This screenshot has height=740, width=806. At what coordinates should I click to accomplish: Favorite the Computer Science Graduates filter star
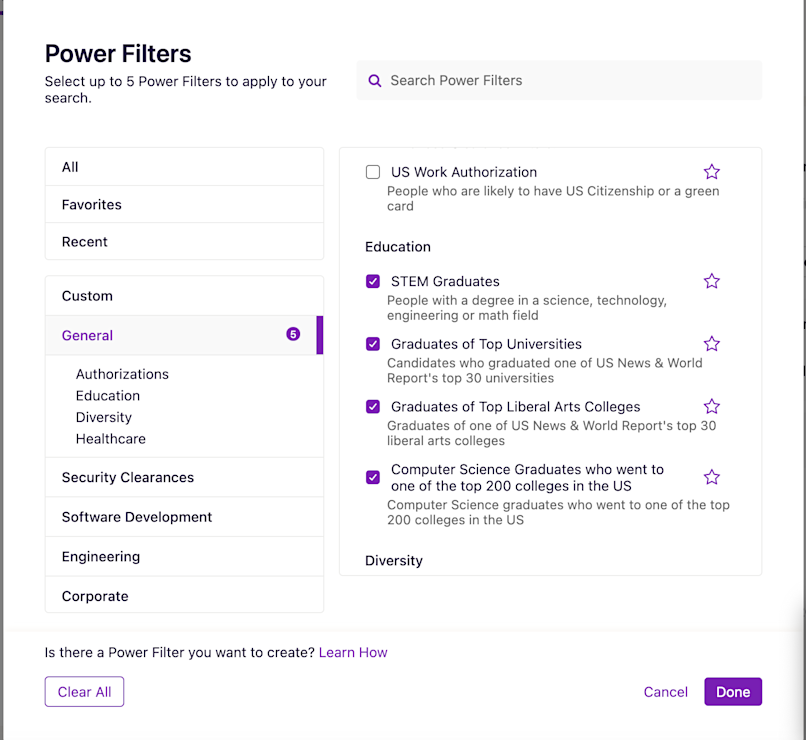(x=712, y=477)
